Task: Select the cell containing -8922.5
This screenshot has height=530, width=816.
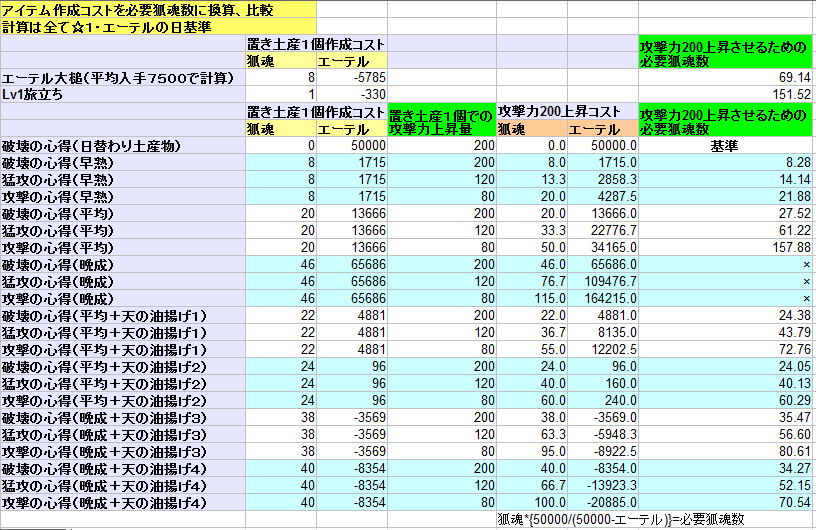Action: pos(603,451)
